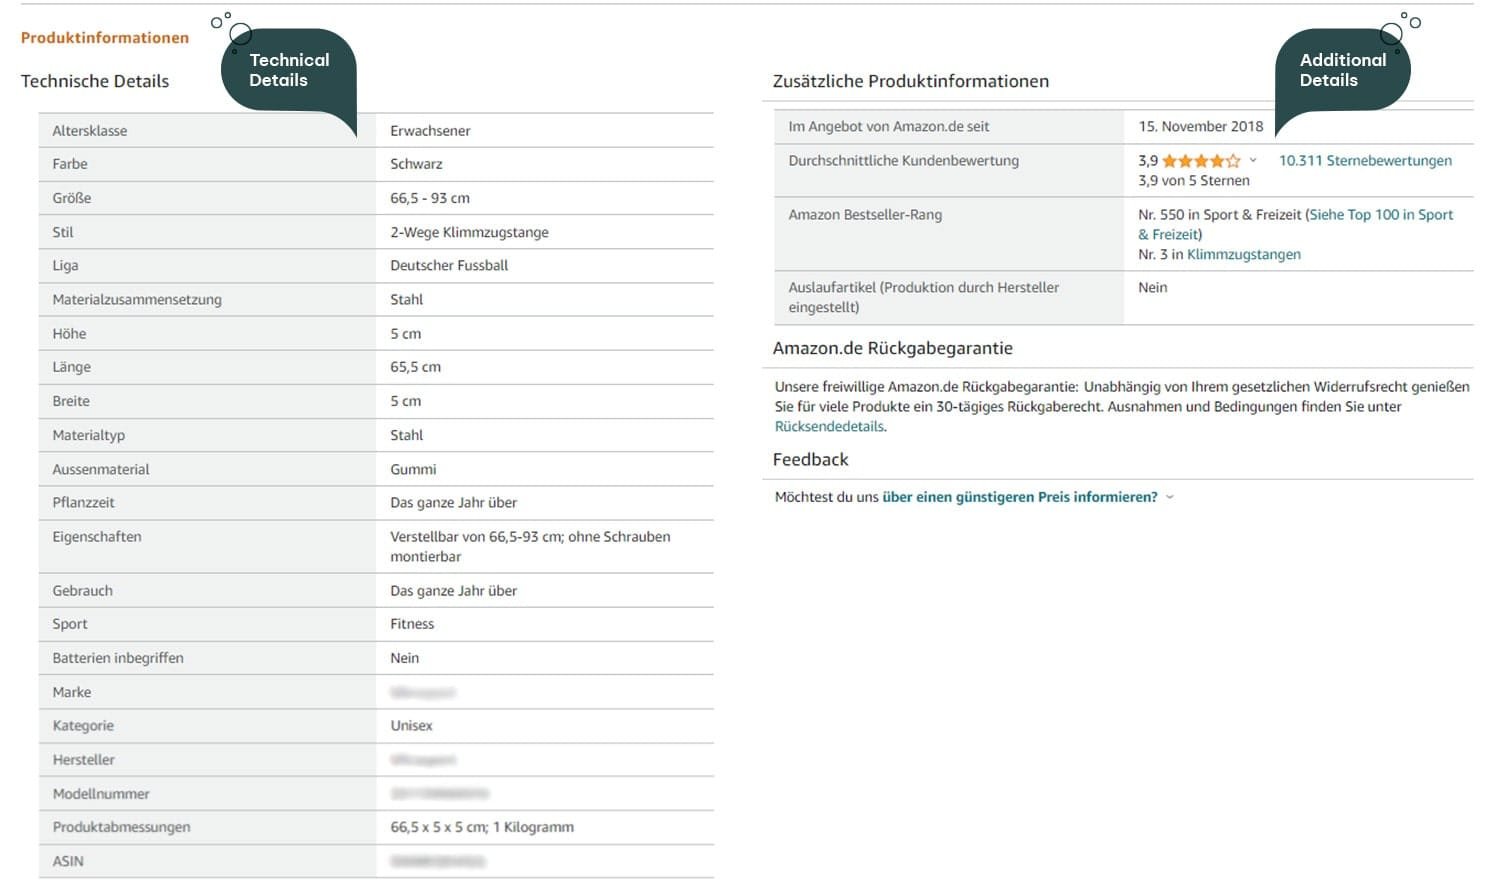Click the Amazon Bestseller-Rang row label
The image size is (1486, 889).
865,215
